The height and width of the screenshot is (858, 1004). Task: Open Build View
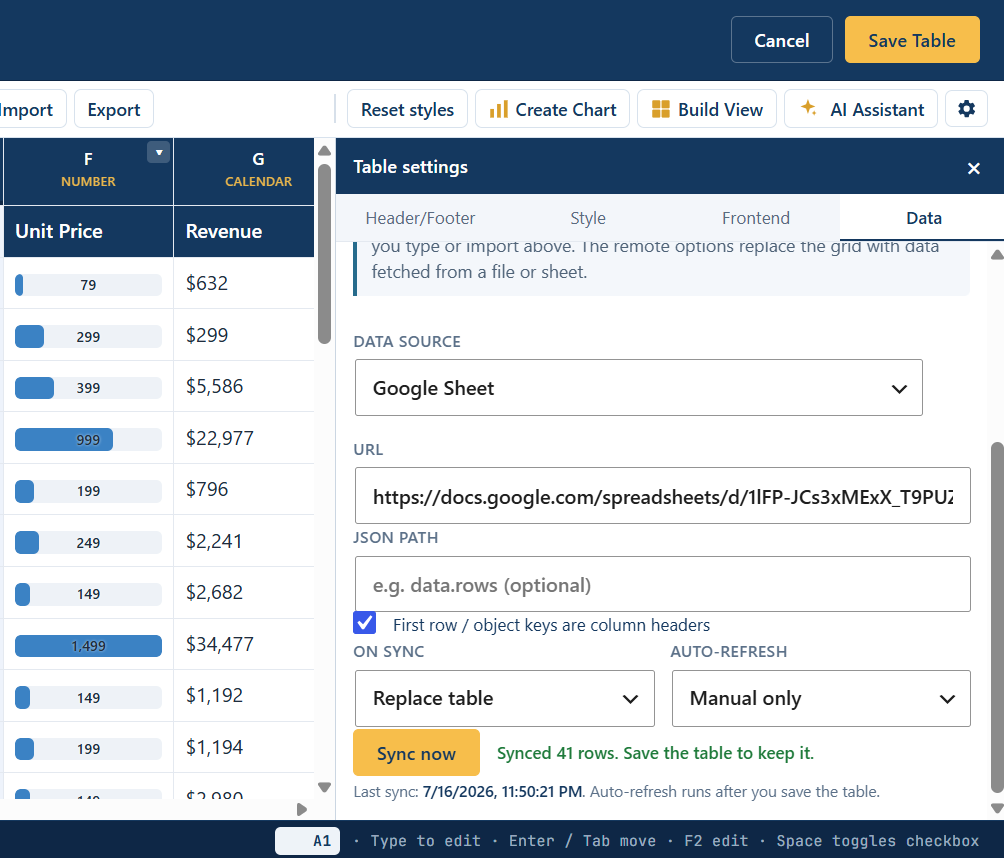point(707,109)
